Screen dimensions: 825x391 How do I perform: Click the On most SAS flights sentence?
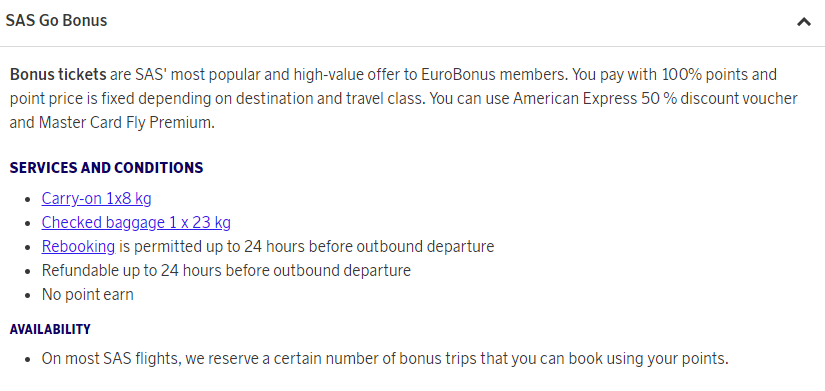pos(385,359)
